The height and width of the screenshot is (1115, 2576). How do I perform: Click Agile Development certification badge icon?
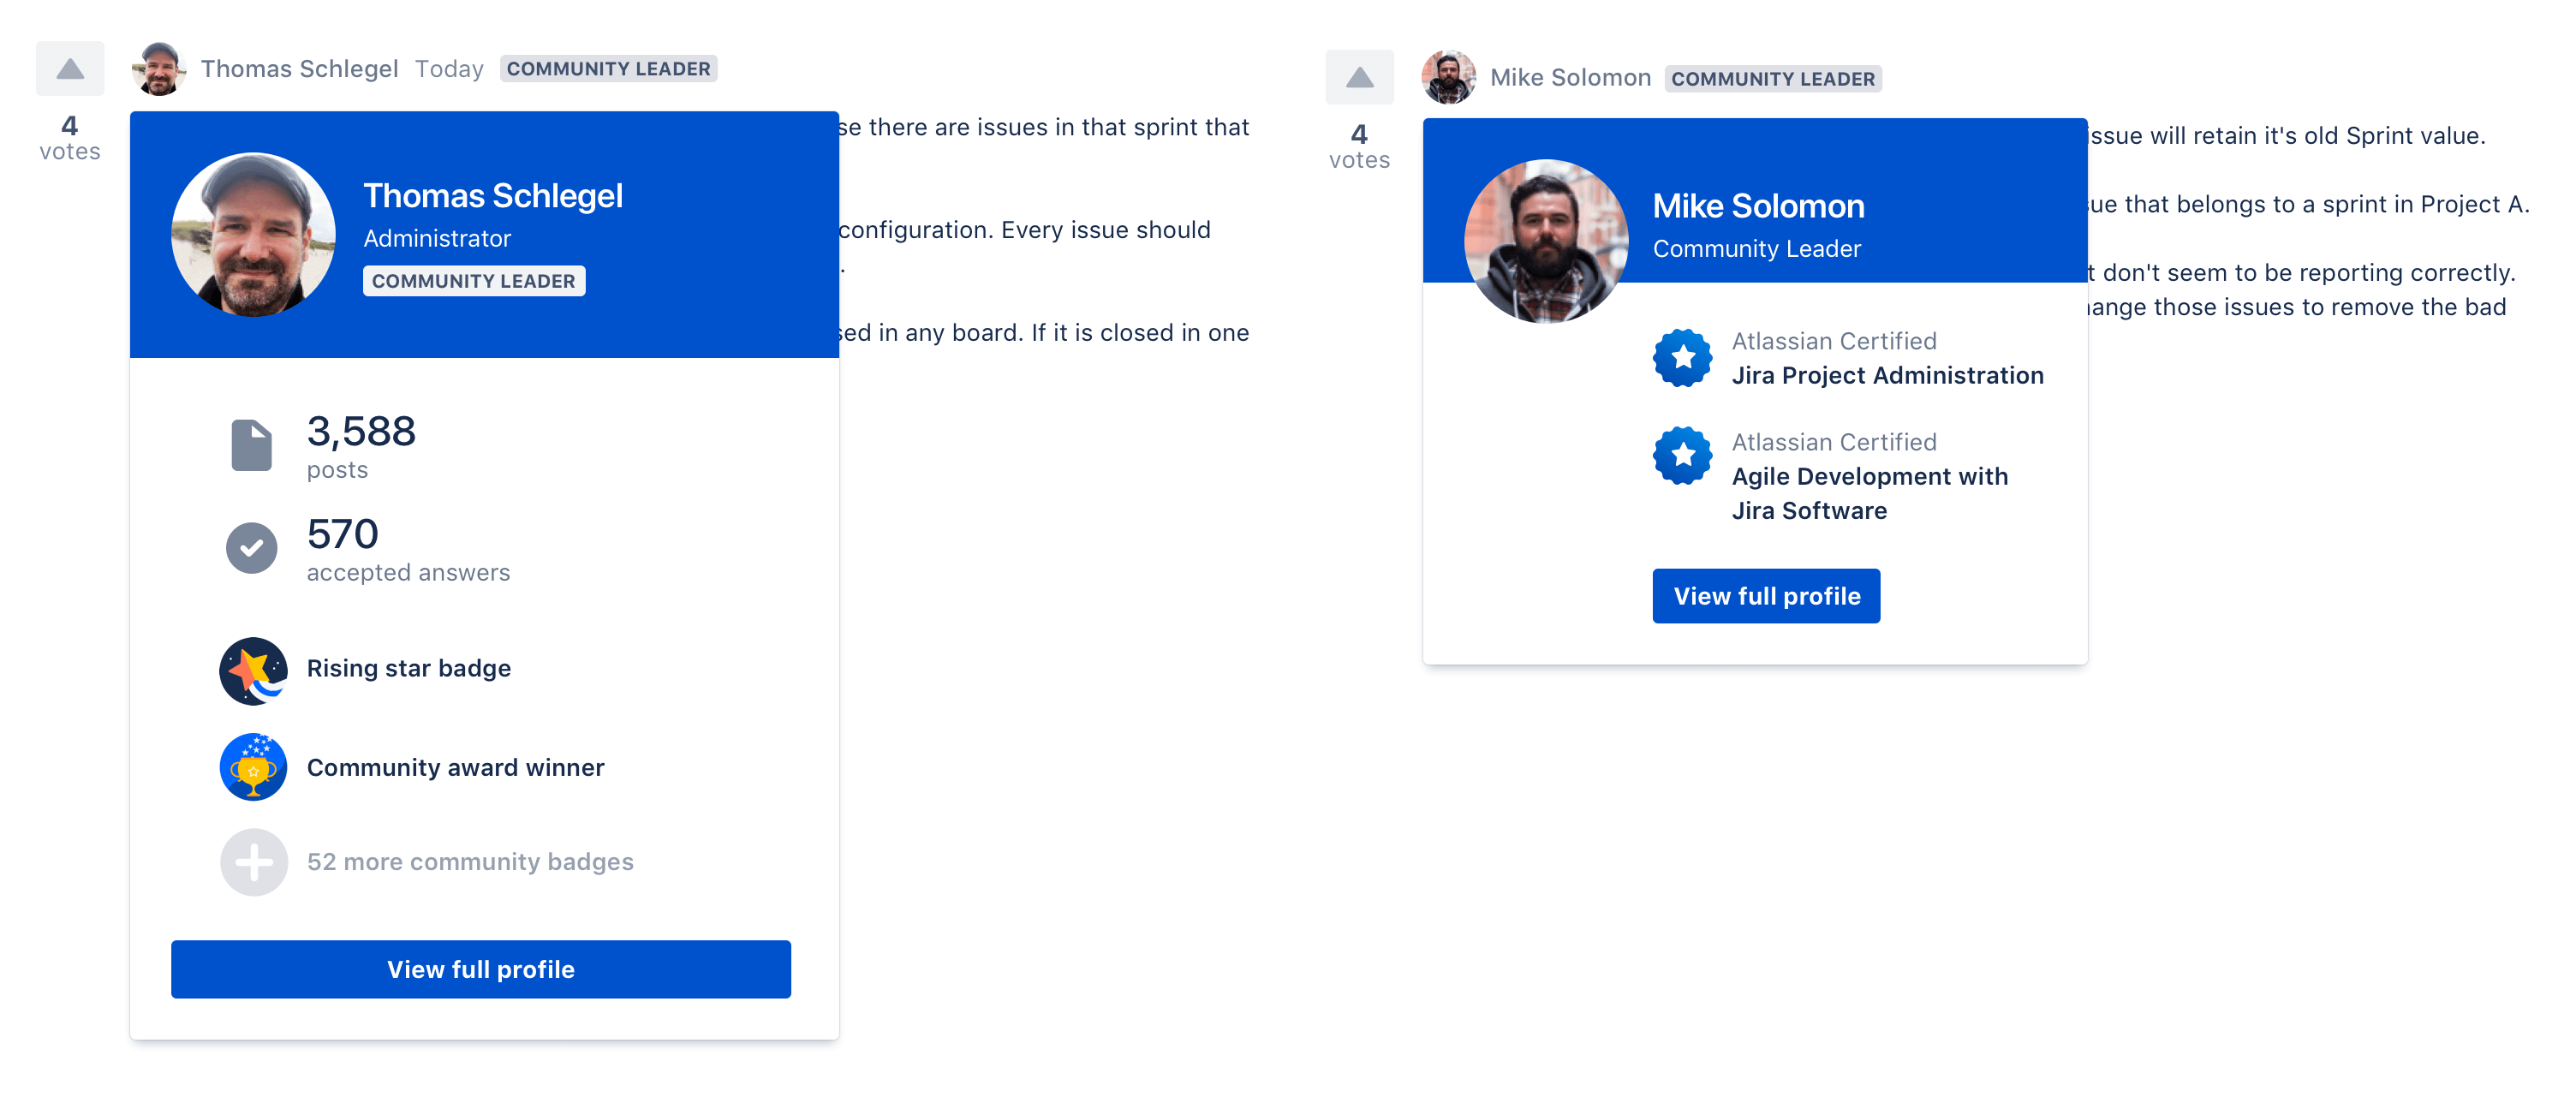click(x=1683, y=456)
